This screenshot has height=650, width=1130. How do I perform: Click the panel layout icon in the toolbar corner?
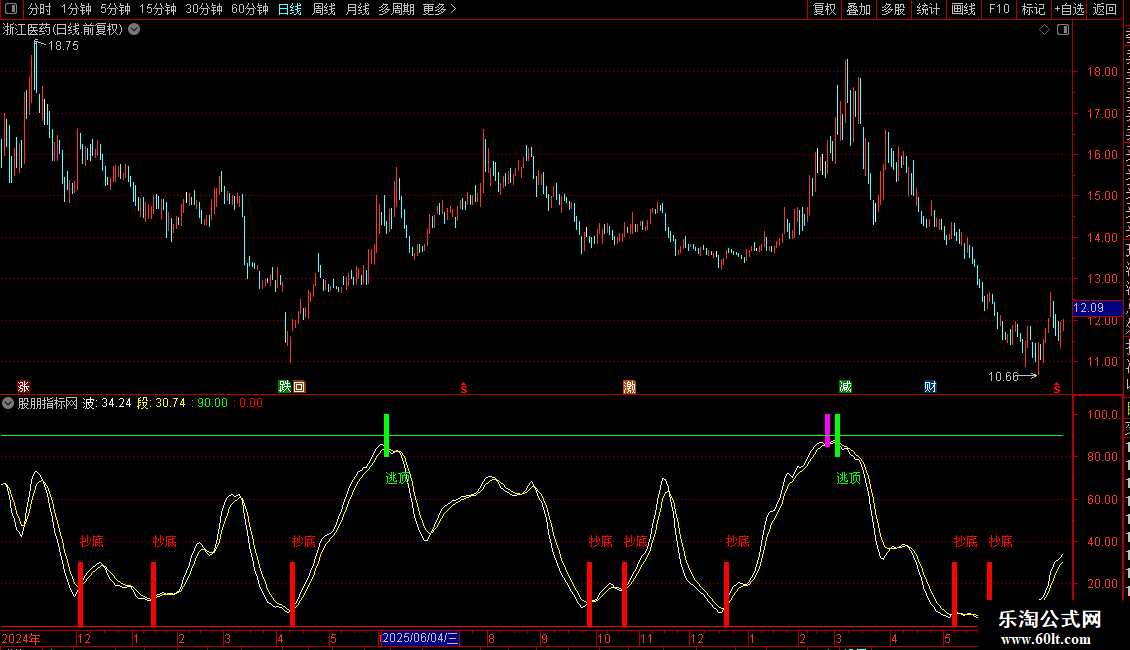point(11,9)
